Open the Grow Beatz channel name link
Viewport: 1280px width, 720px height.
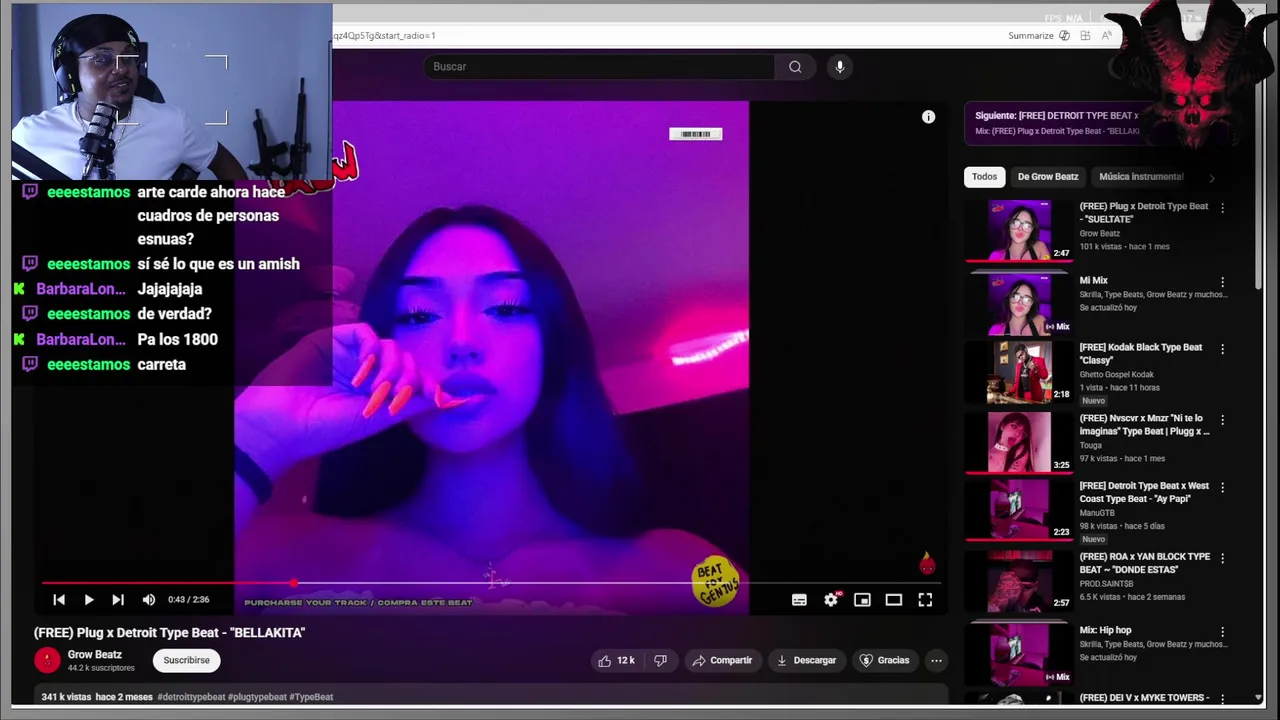click(95, 655)
